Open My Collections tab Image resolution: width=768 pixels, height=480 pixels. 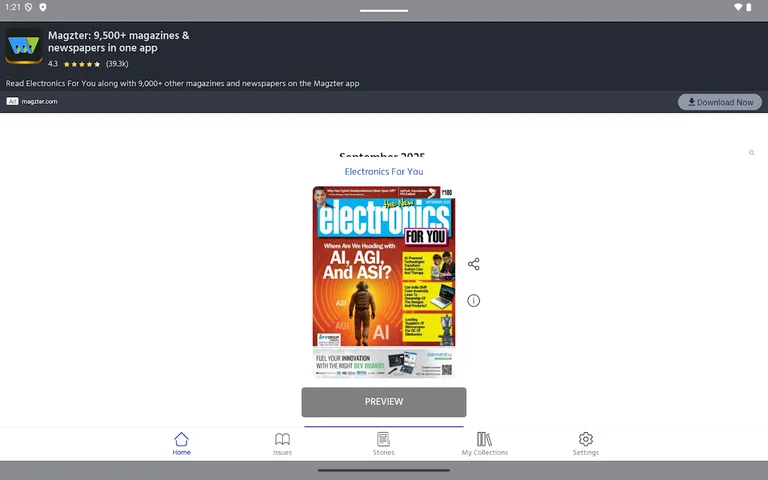tap(484, 444)
